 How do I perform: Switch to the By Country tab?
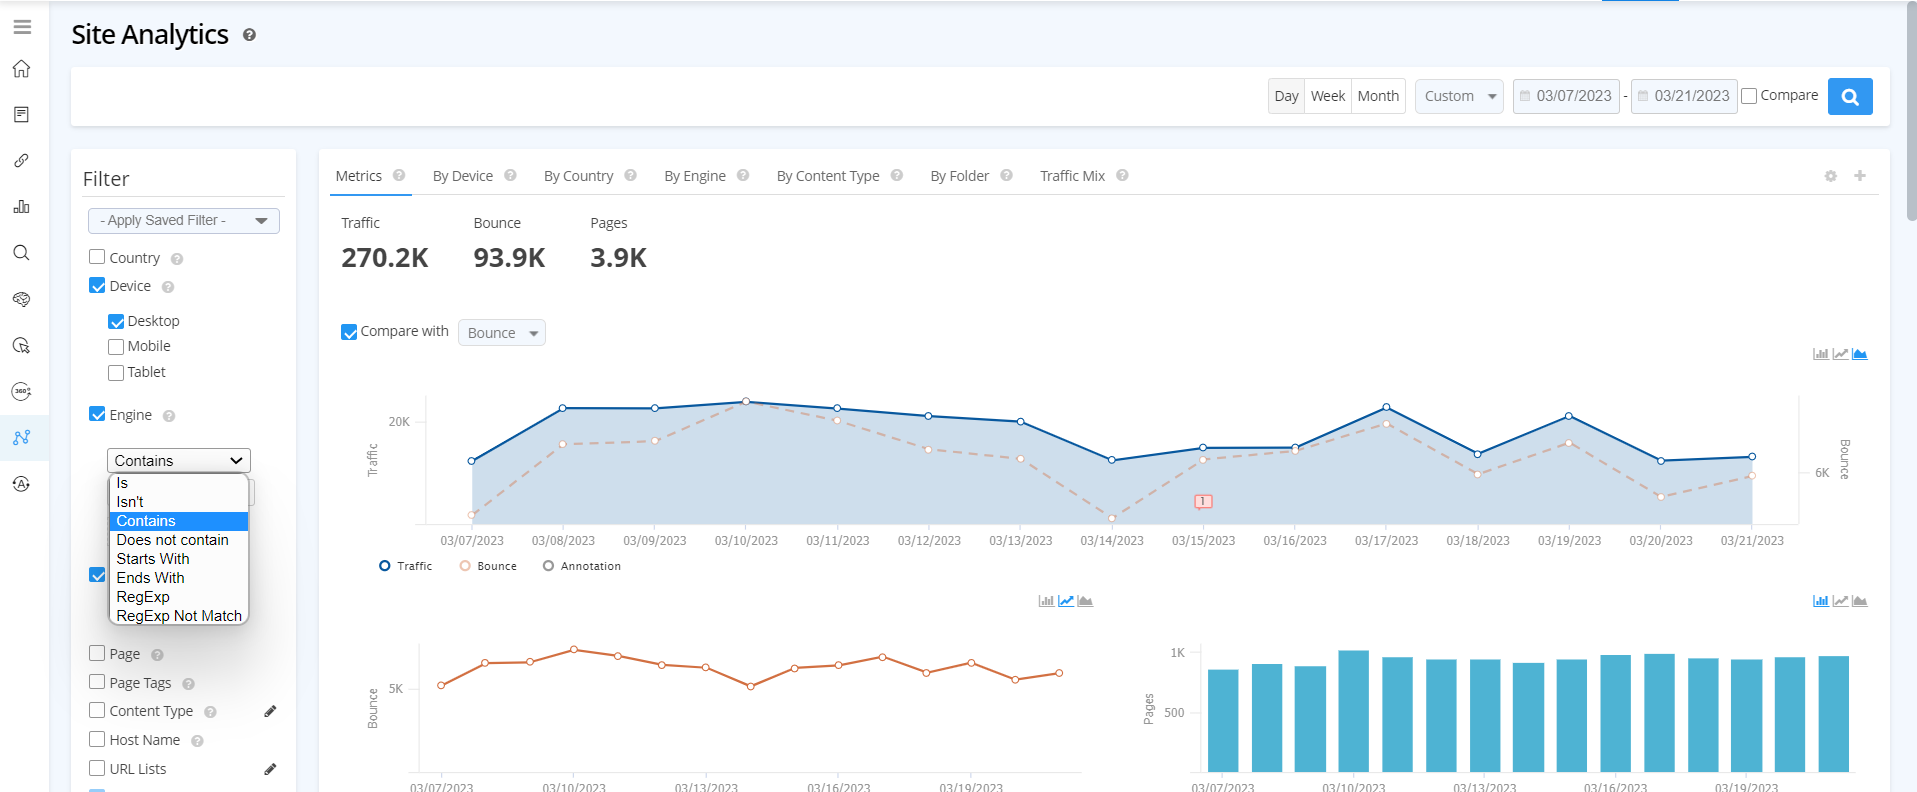(578, 176)
